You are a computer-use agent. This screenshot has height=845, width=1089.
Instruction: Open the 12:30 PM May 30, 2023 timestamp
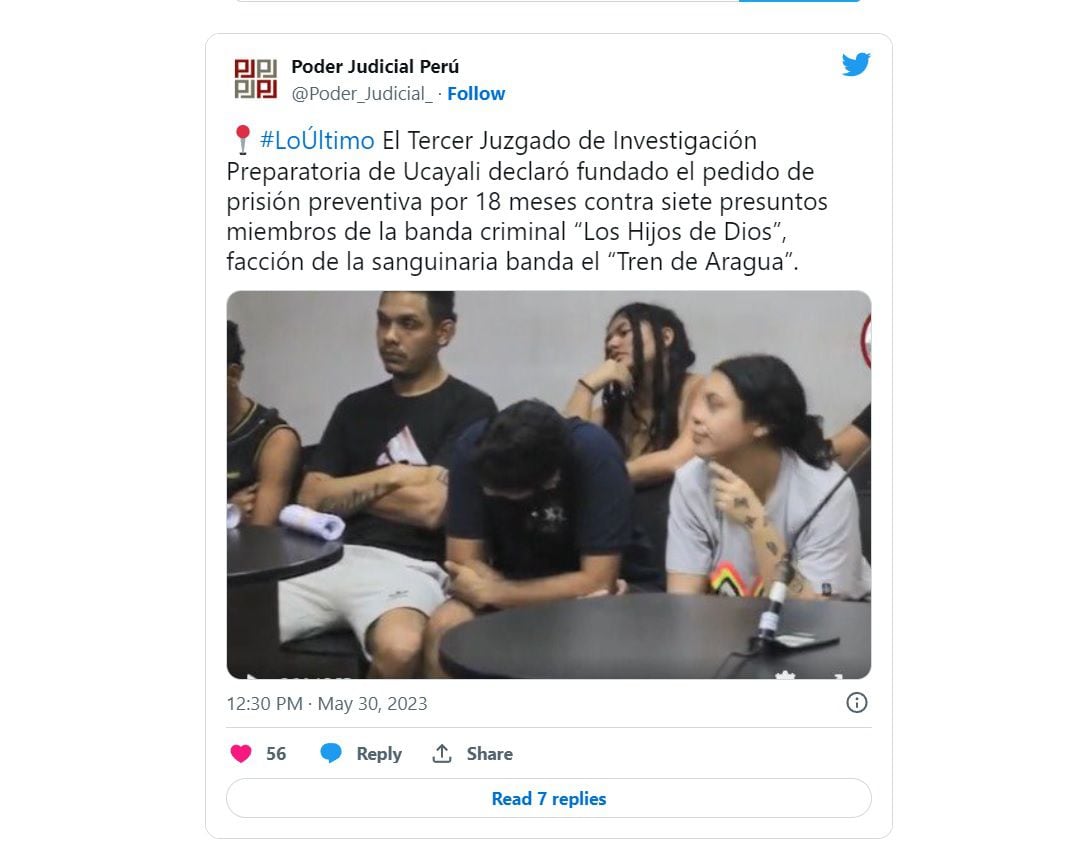[326, 703]
